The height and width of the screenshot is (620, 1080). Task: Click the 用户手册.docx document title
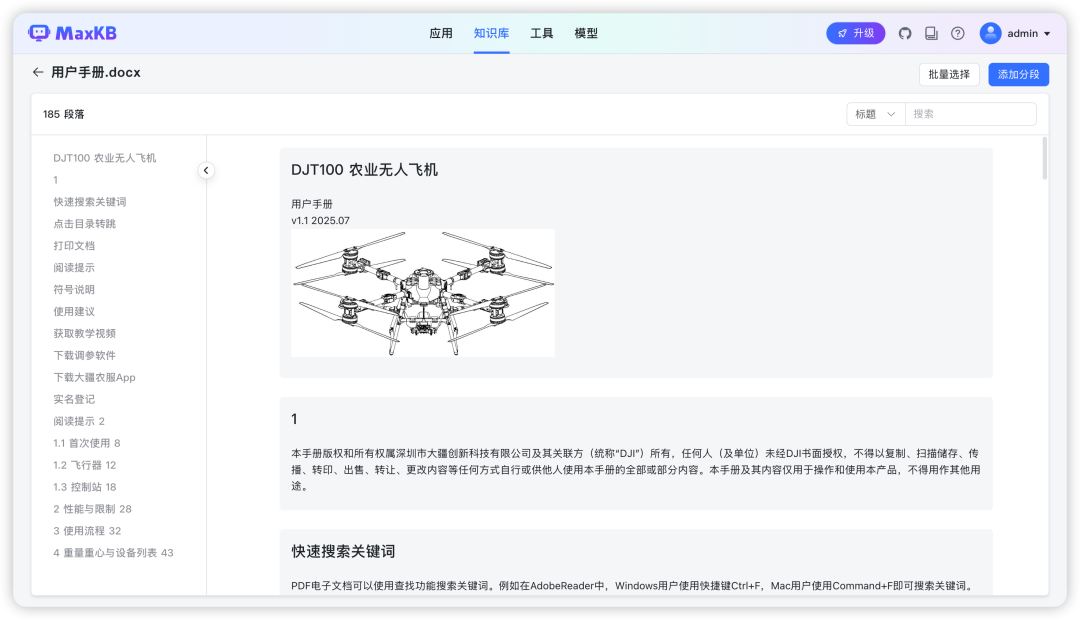[x=96, y=72]
